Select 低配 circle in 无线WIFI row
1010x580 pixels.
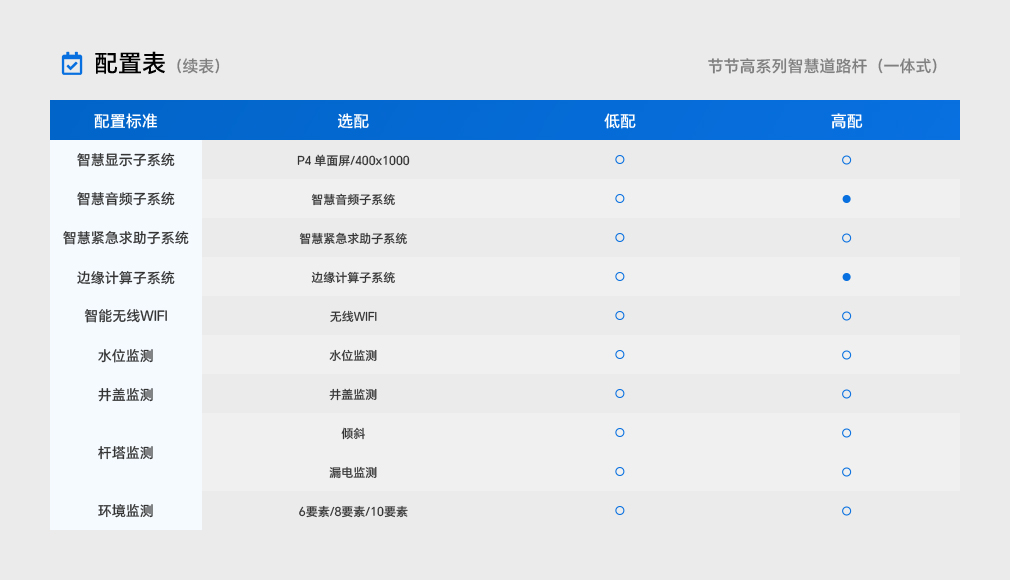tap(620, 316)
